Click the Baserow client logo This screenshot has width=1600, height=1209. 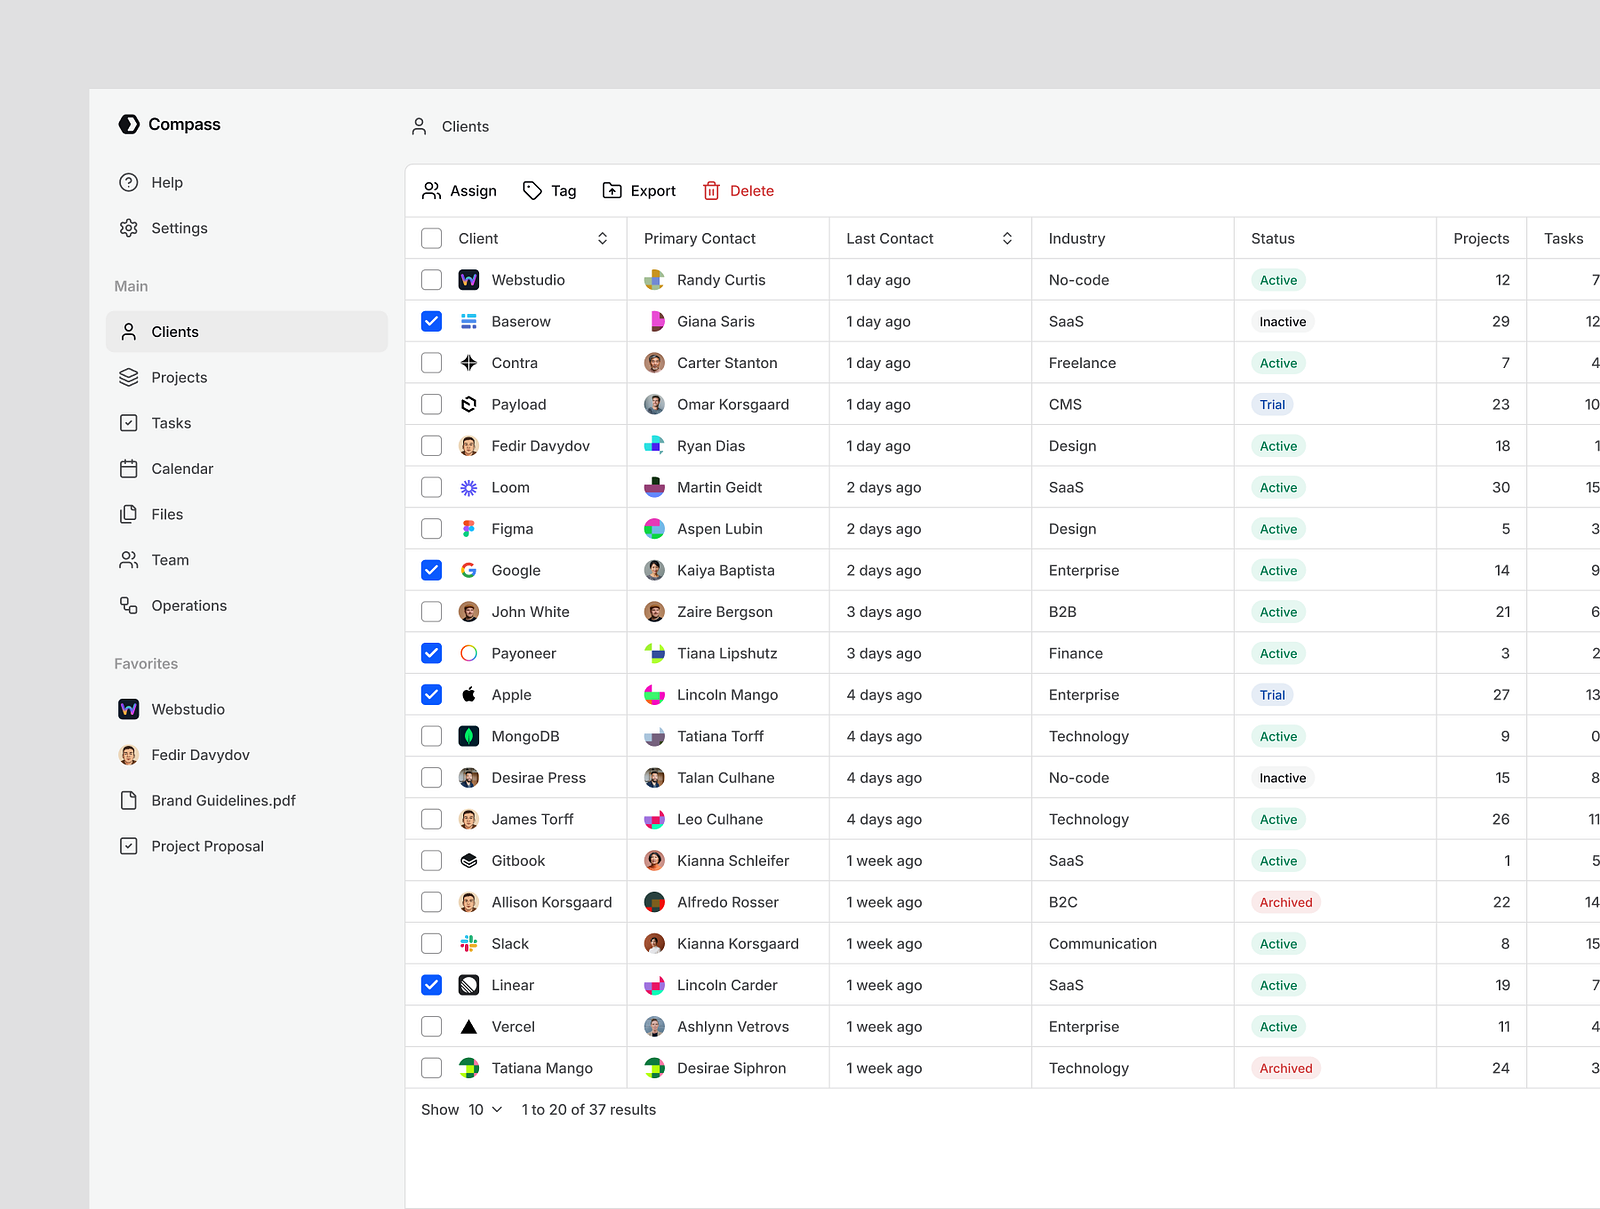(x=469, y=321)
